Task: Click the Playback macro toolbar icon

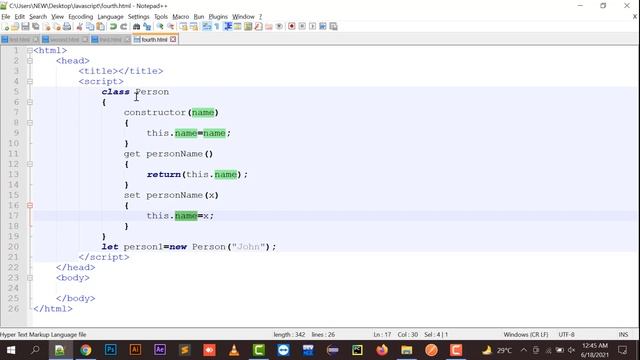Action: [312, 27]
